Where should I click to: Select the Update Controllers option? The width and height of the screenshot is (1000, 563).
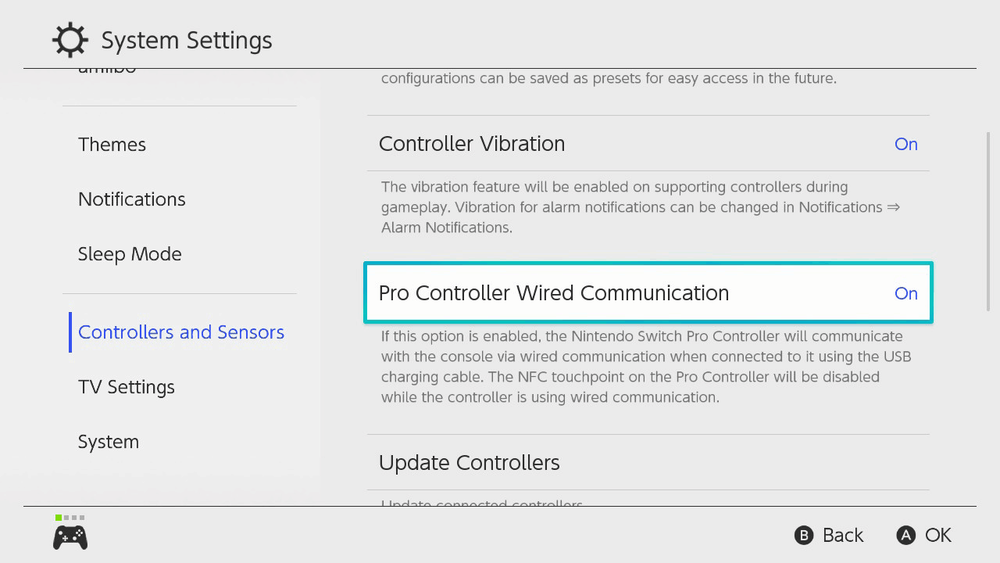[469, 463]
